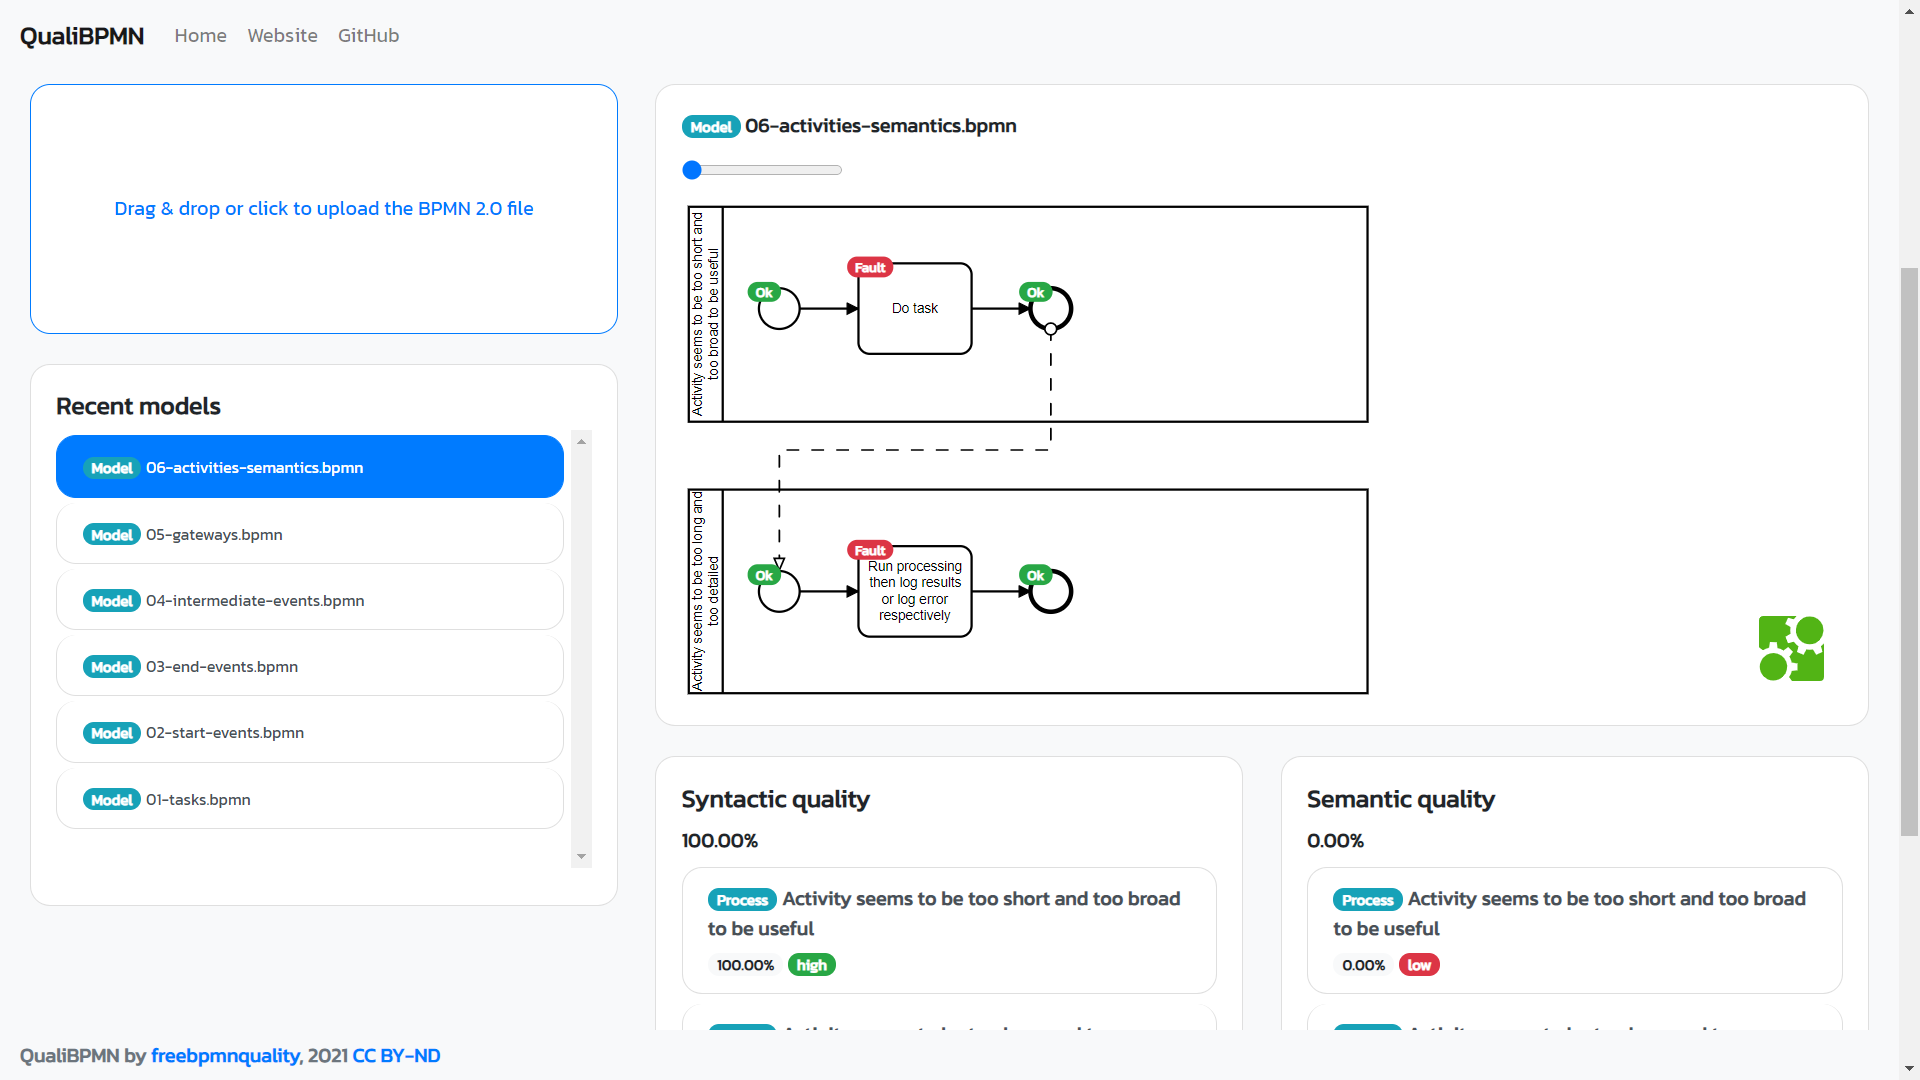Click the Ok badge on the first end event
The width and height of the screenshot is (1920, 1080).
(x=1037, y=292)
